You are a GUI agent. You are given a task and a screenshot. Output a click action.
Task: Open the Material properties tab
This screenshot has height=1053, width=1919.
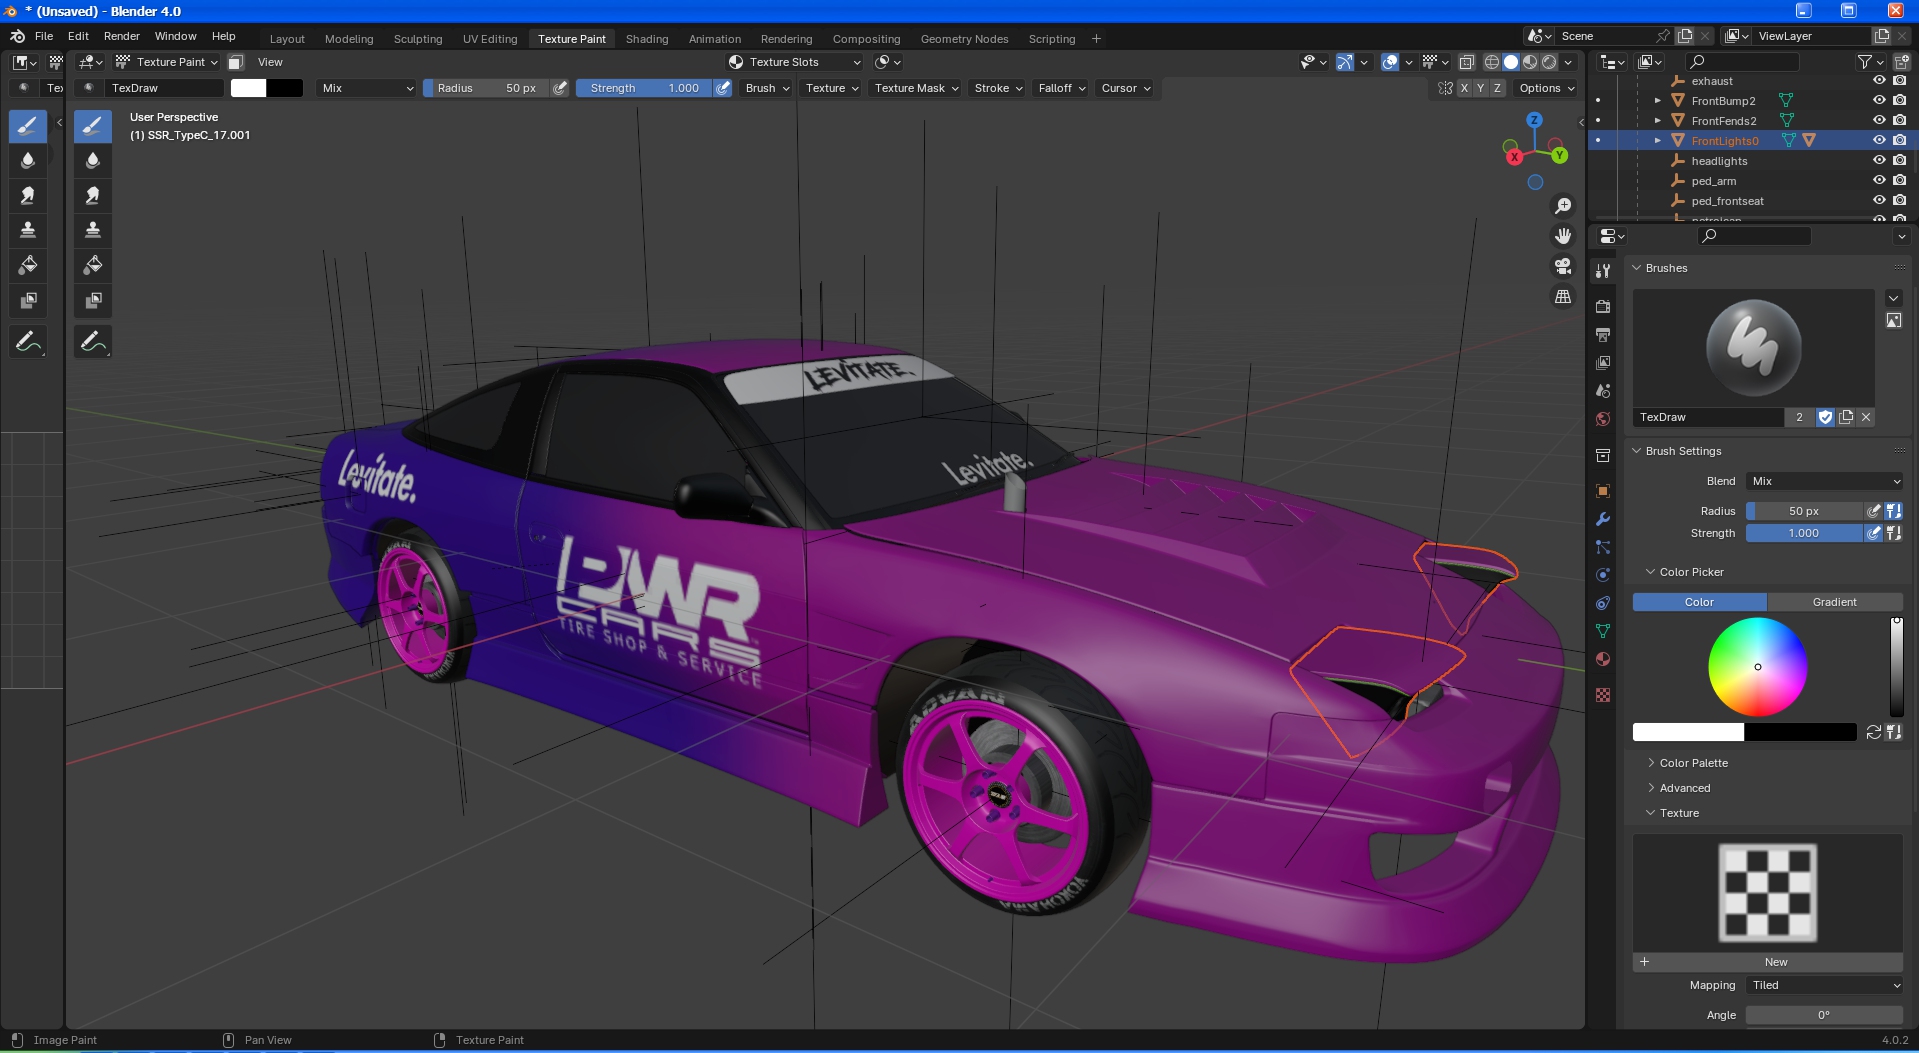(1603, 659)
